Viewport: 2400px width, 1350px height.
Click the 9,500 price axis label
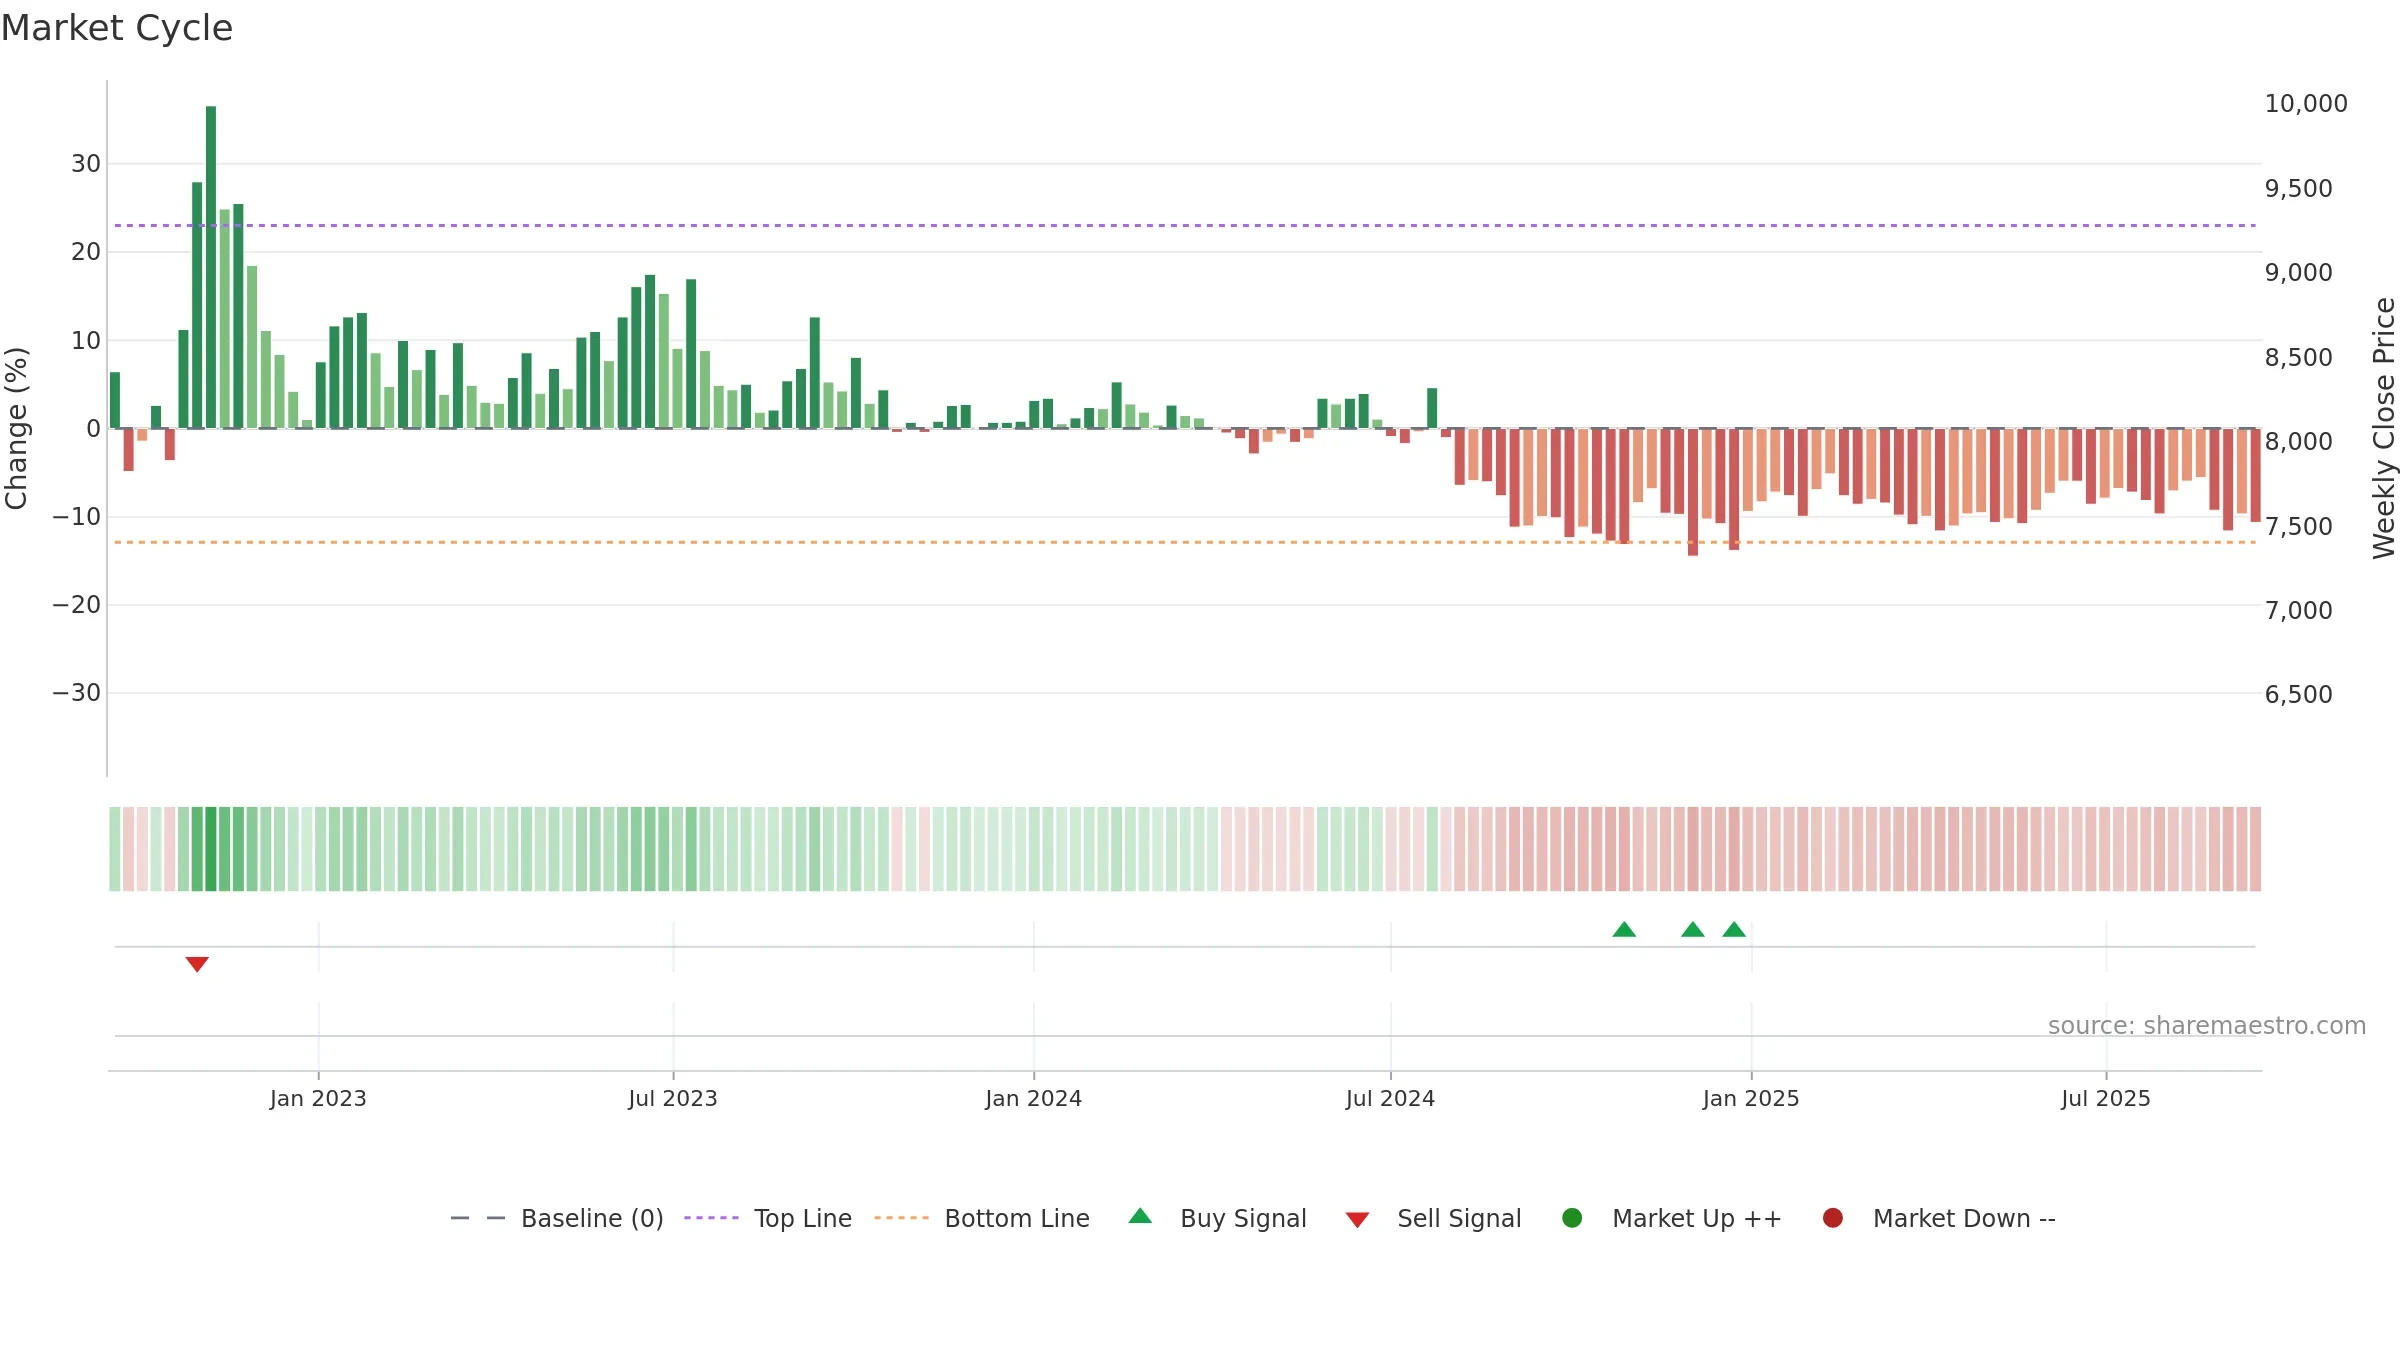(2298, 188)
